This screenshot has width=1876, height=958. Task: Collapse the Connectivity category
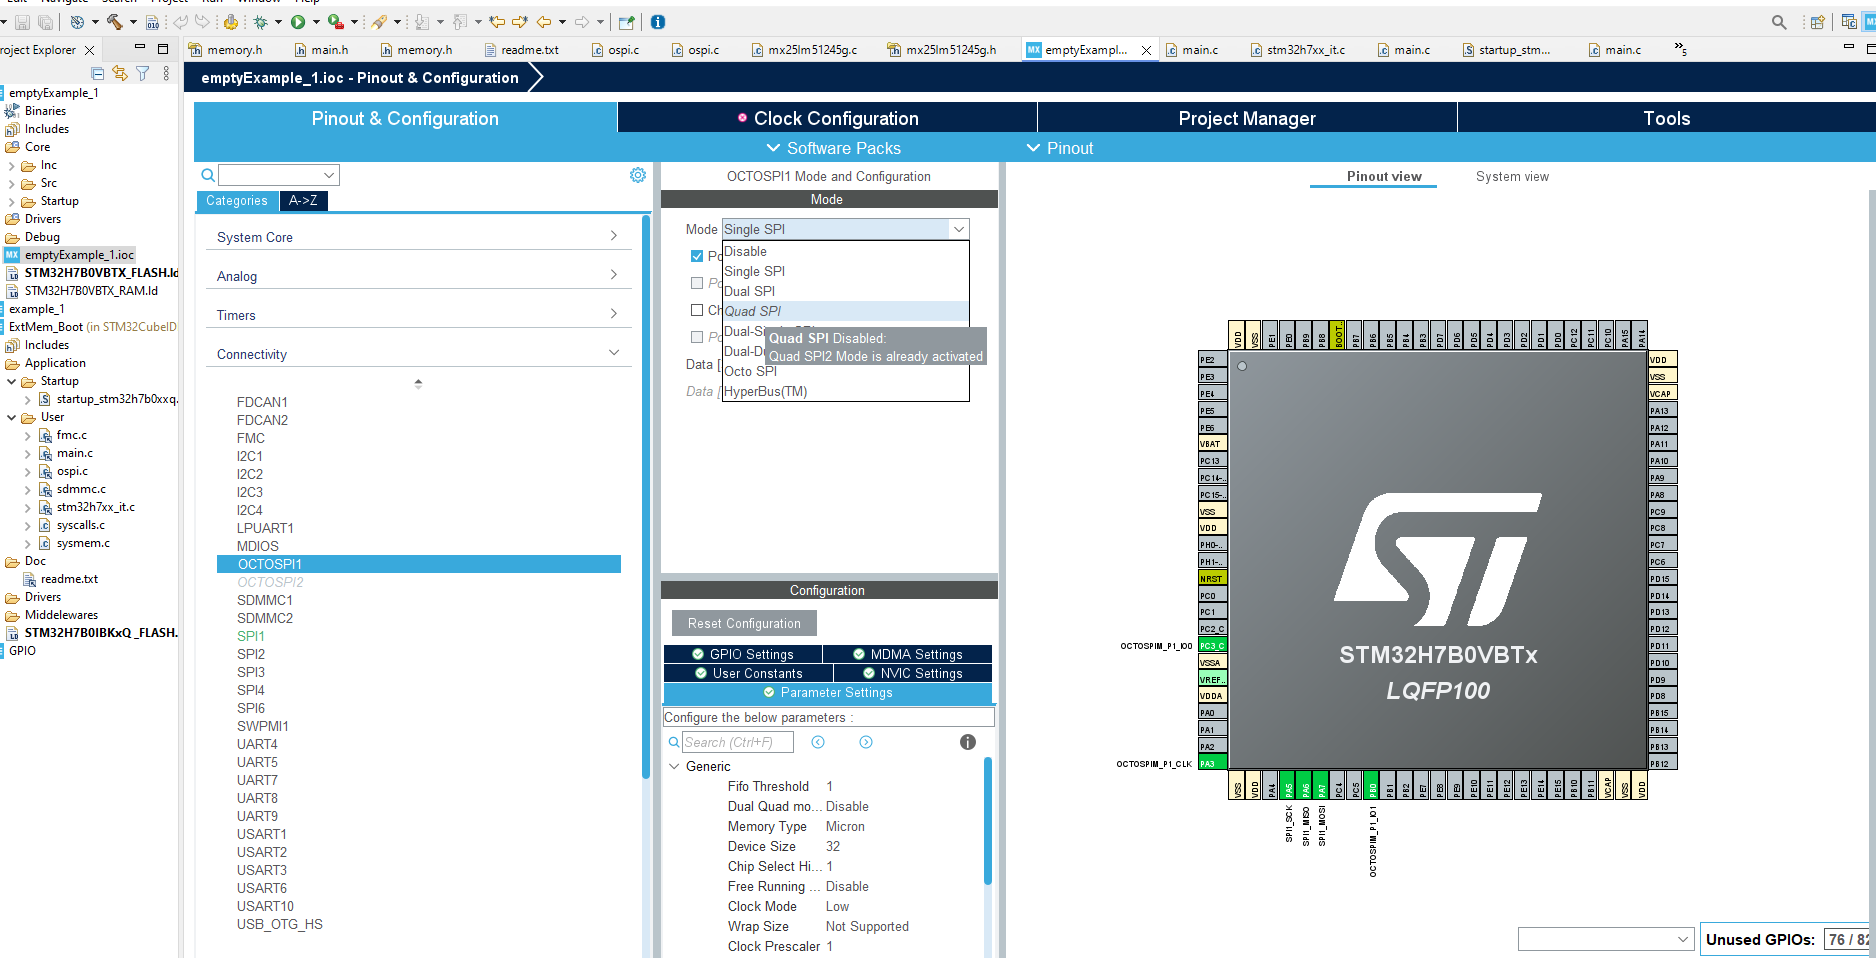pyautogui.click(x=613, y=351)
